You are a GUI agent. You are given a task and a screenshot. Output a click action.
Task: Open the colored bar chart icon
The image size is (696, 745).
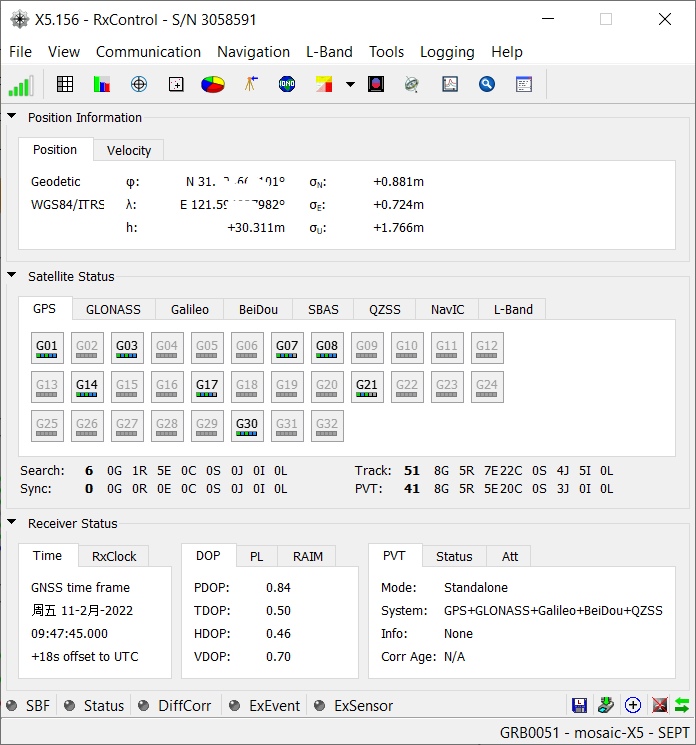pos(102,85)
